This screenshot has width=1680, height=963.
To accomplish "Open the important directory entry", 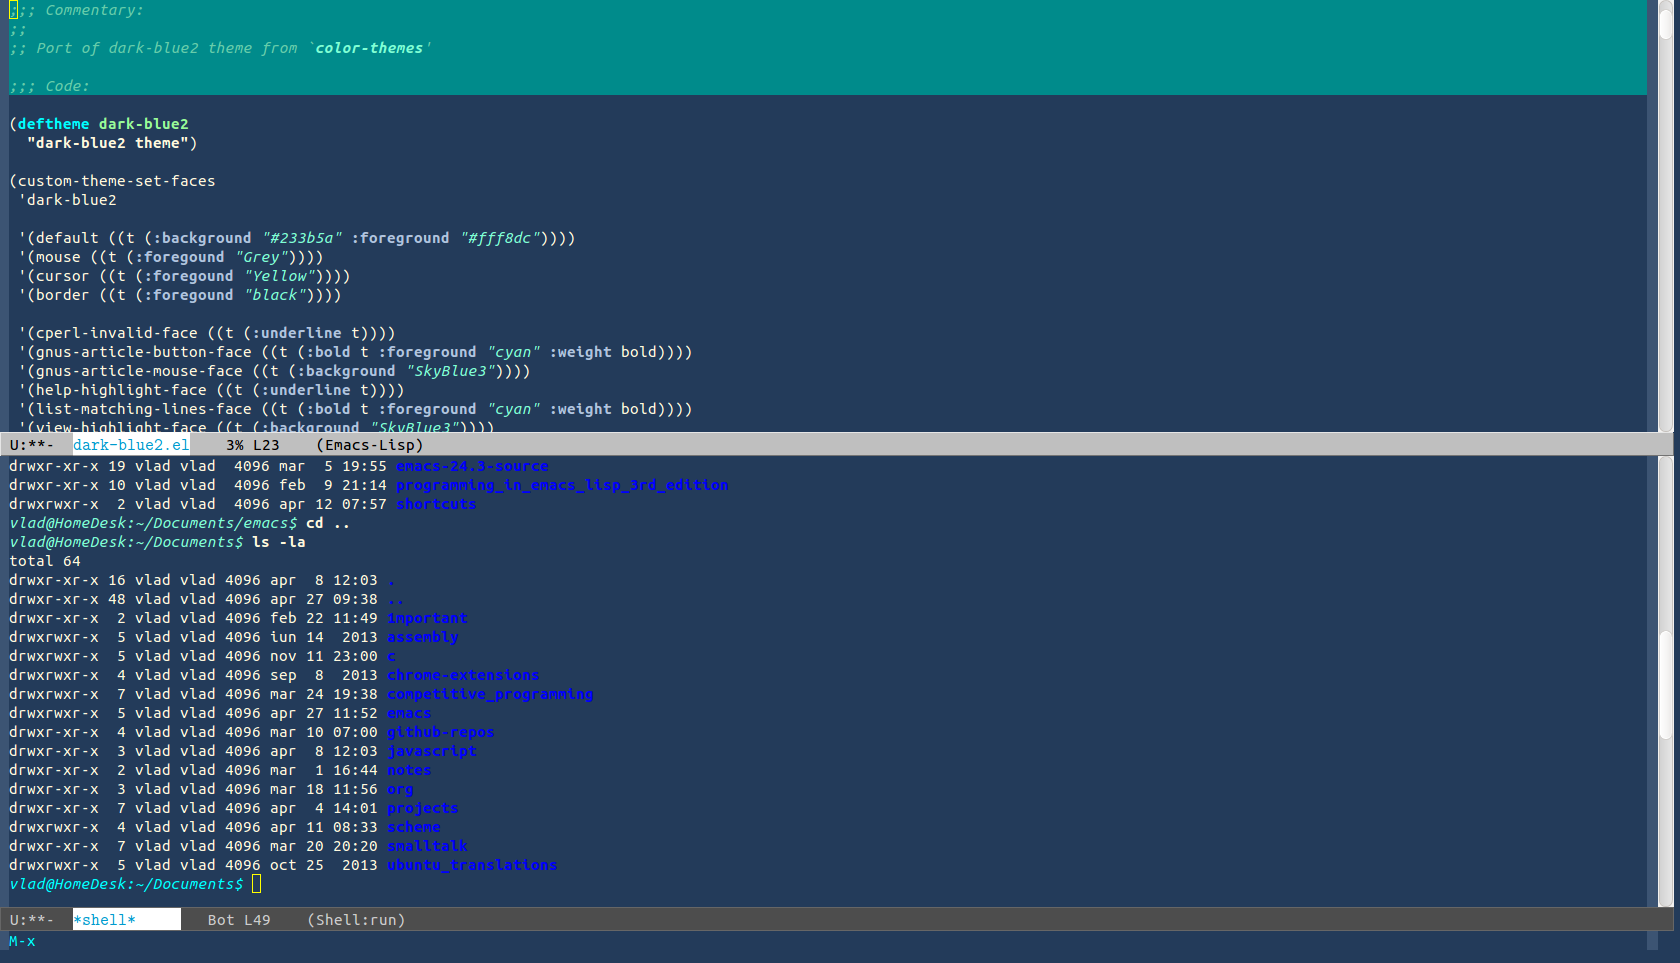I will click(427, 618).
